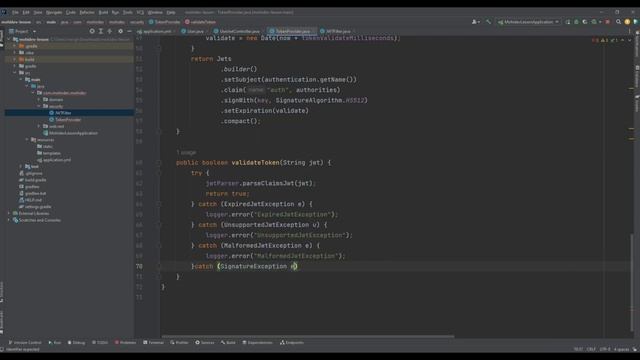The height and width of the screenshot is (360, 640).
Task: Open the Debug tool window
Action: [76, 342]
